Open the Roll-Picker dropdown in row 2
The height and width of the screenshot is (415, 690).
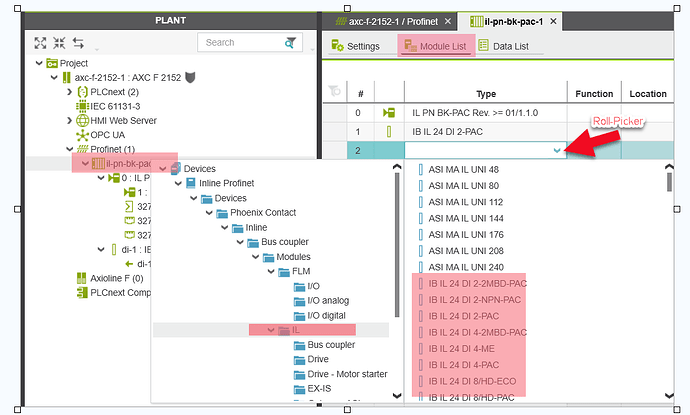(x=557, y=149)
